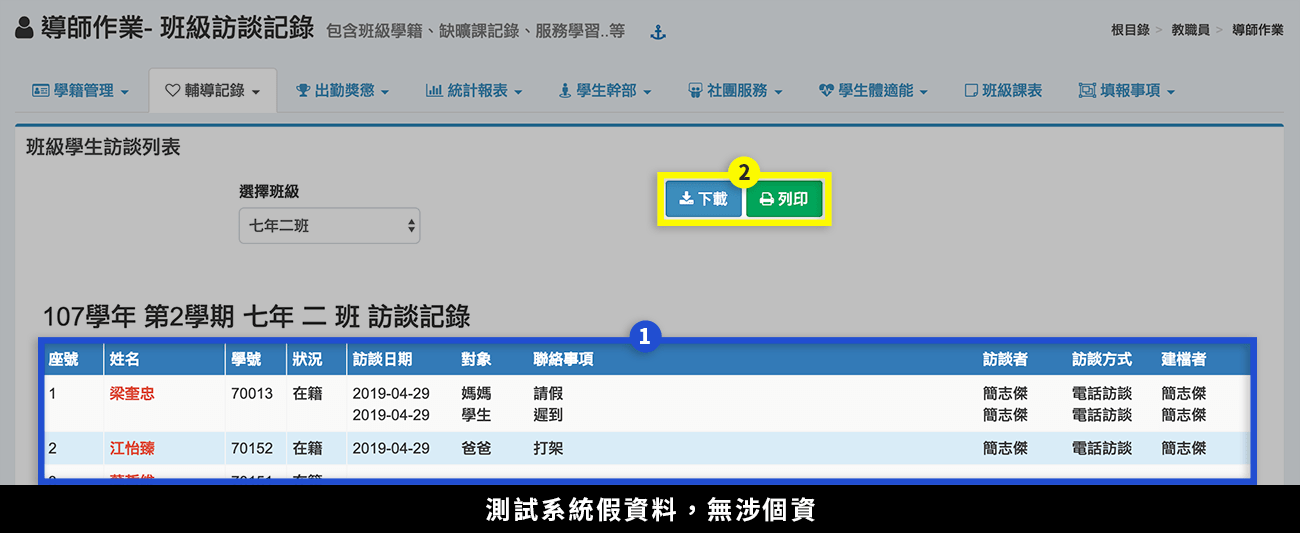This screenshot has height=533, width=1300.
Task: Click the 根目錄 breadcrumb link
Action: [x=1129, y=30]
